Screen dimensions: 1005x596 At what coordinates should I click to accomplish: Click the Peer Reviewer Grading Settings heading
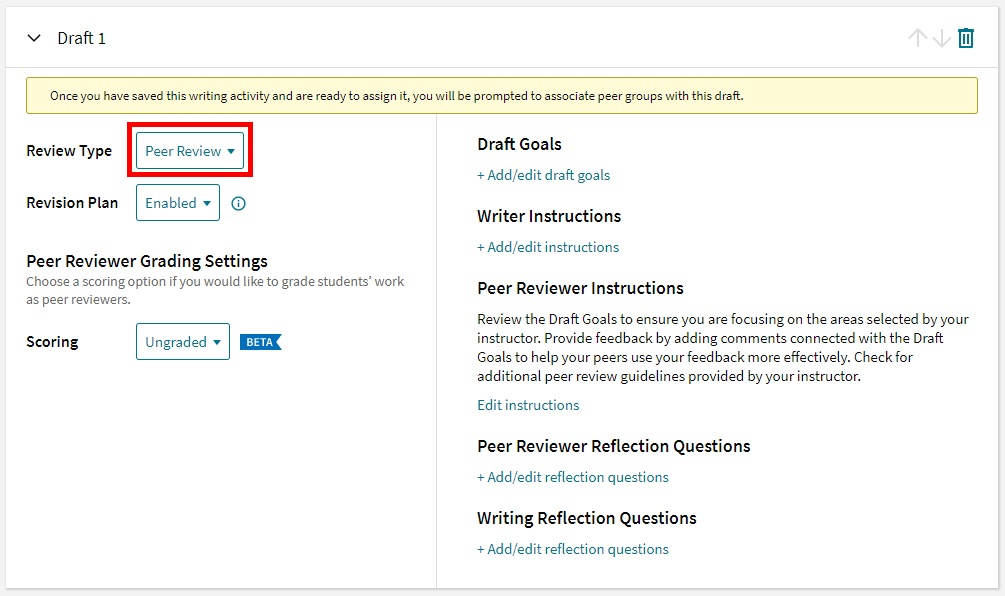[x=147, y=260]
